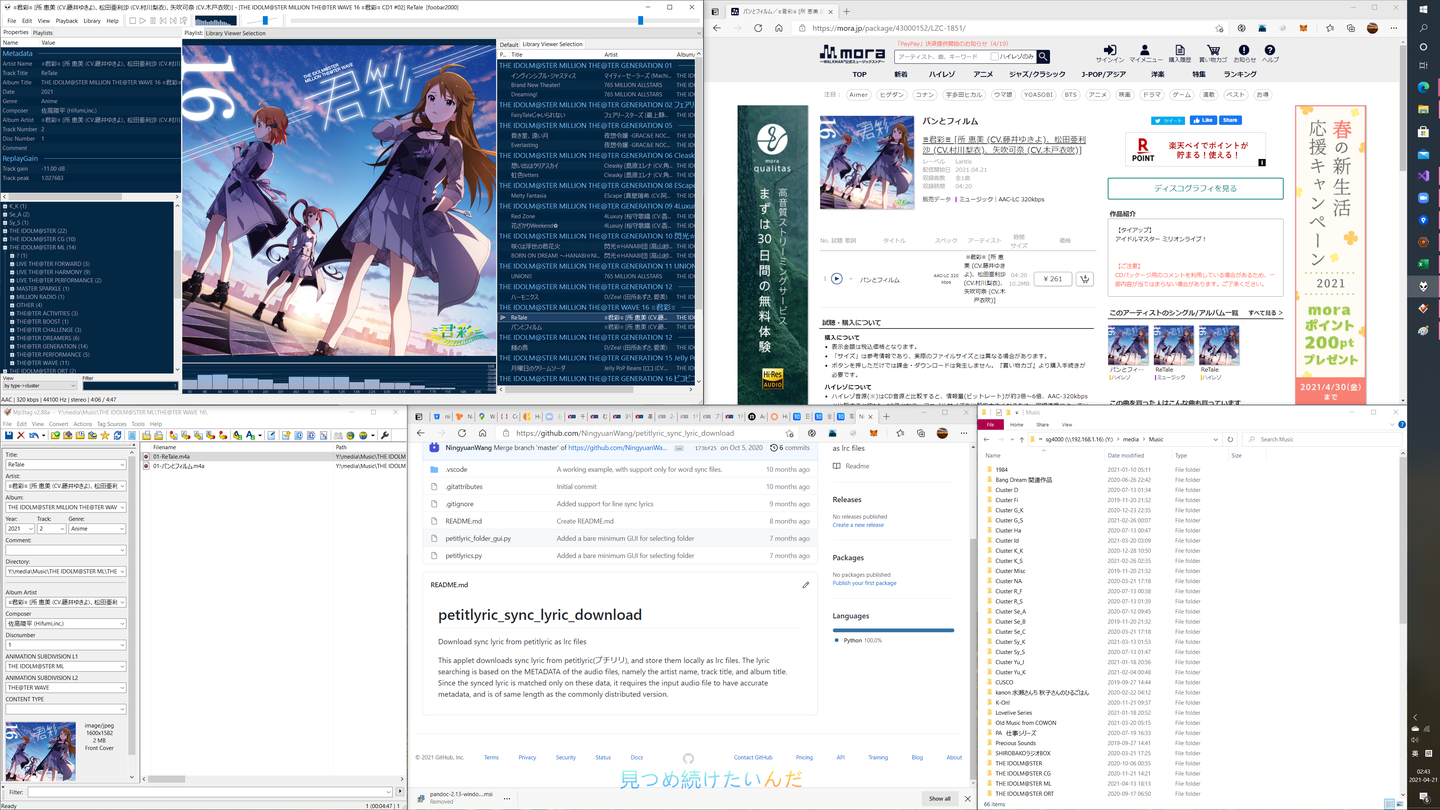1440x810 pixels.
Task: Click 'Show all' in the downloads bar
Action: pyautogui.click(x=940, y=798)
